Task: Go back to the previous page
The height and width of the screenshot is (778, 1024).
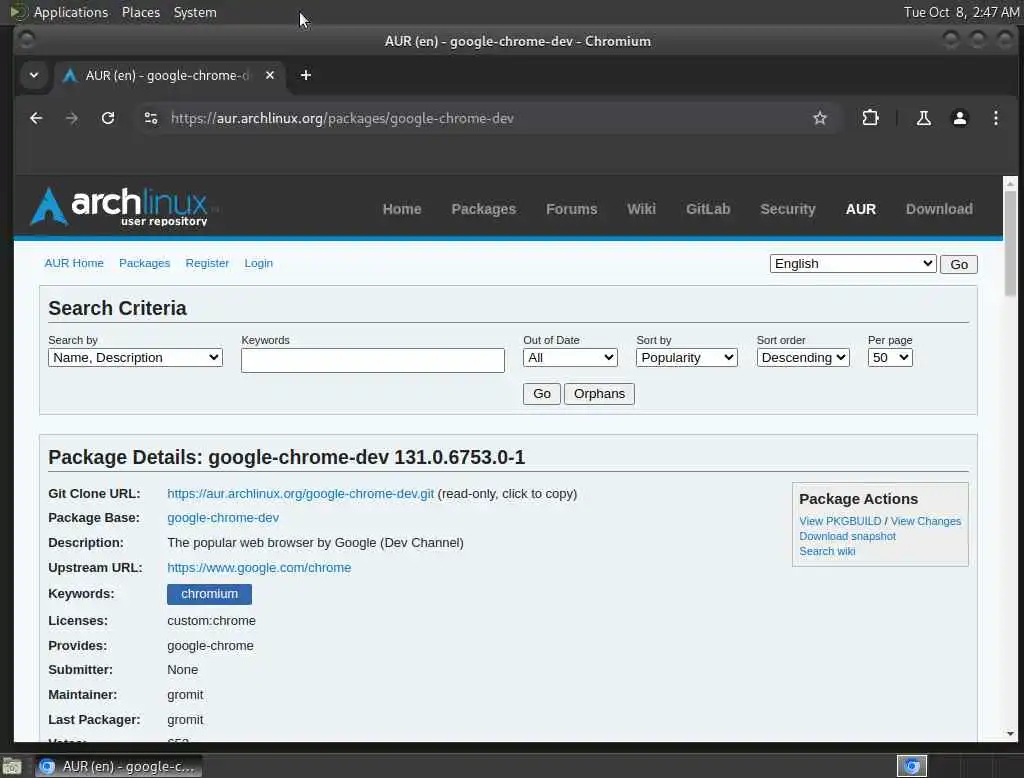Action: (x=36, y=118)
